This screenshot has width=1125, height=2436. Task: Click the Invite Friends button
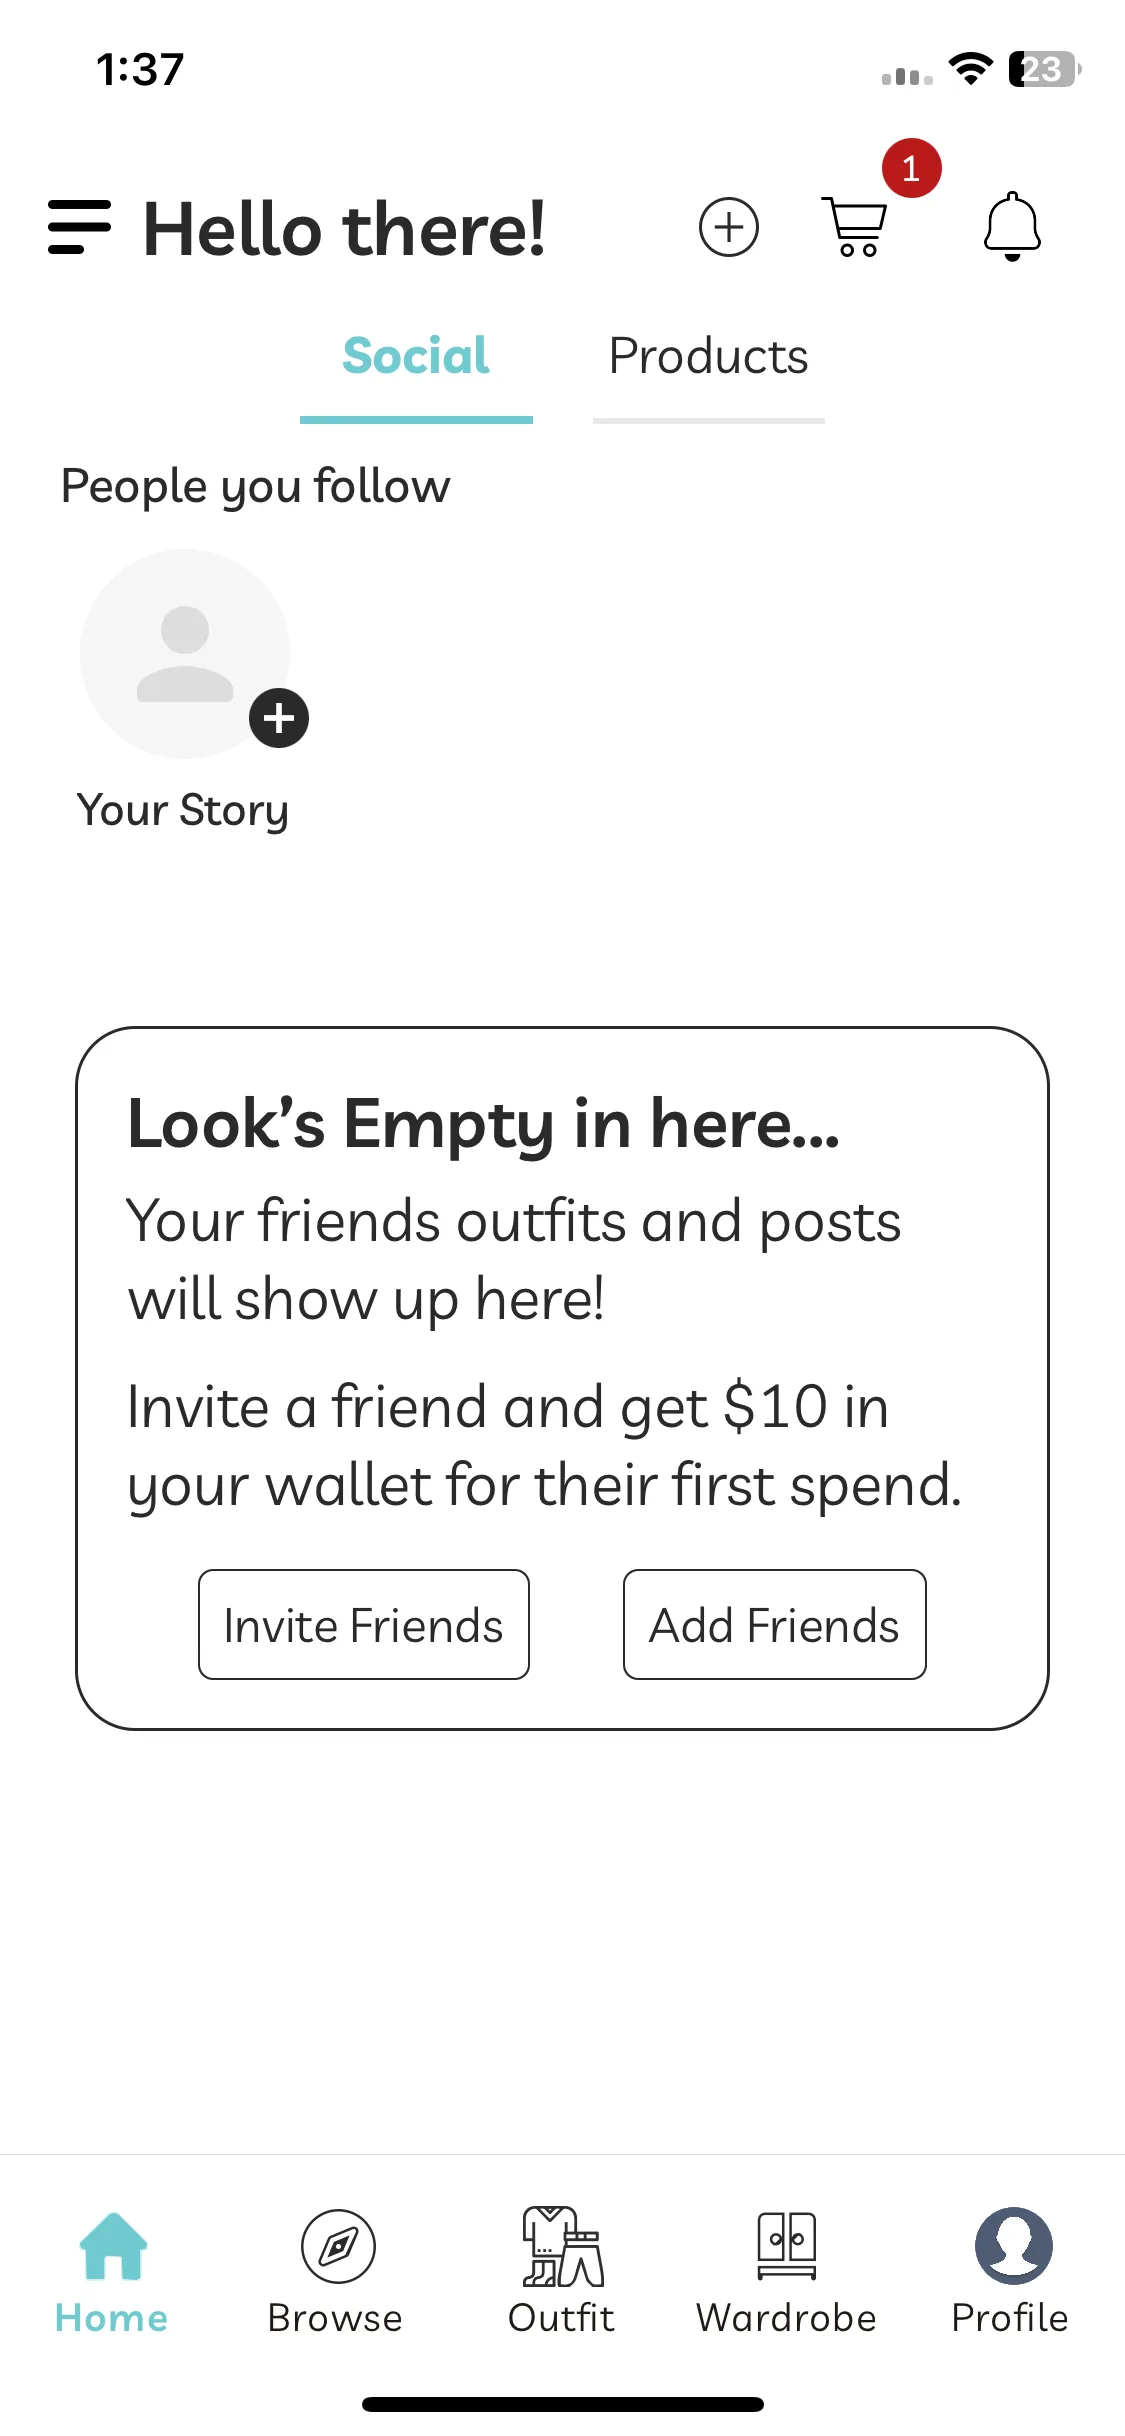pos(364,1624)
